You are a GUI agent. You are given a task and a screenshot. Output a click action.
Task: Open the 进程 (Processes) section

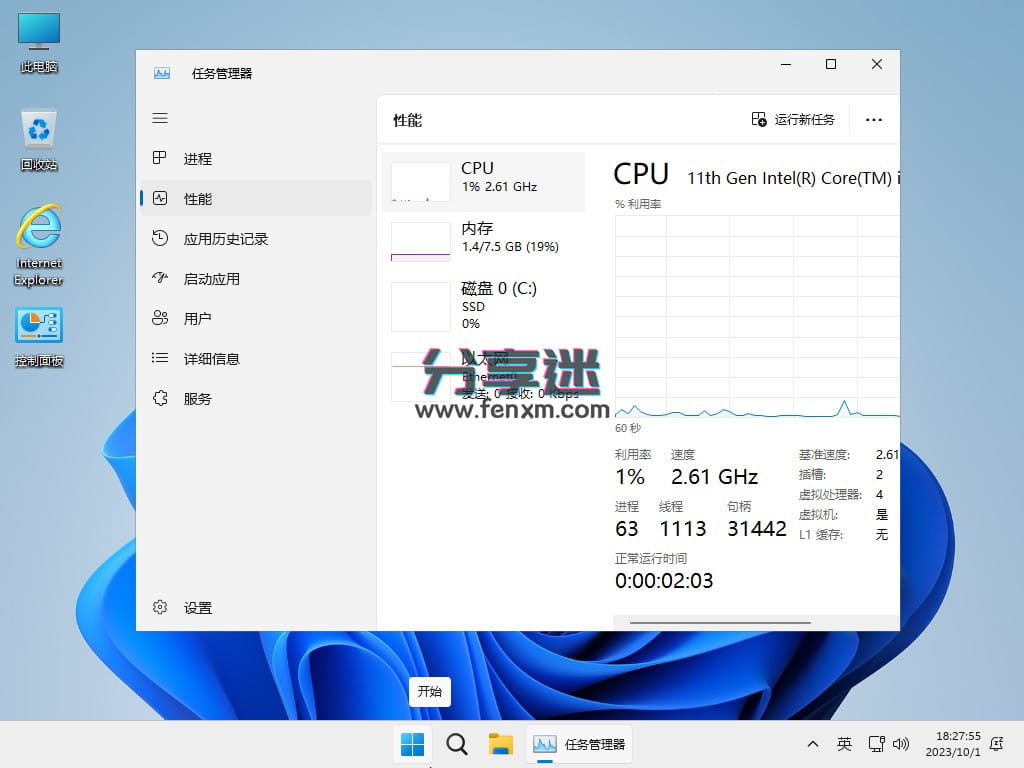pyautogui.click(x=197, y=158)
